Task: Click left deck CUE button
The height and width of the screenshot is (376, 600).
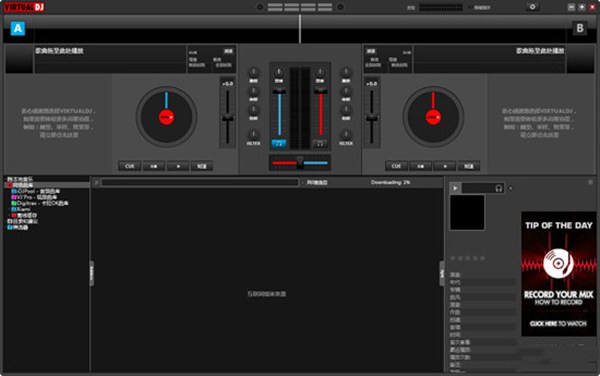Action: (129, 166)
